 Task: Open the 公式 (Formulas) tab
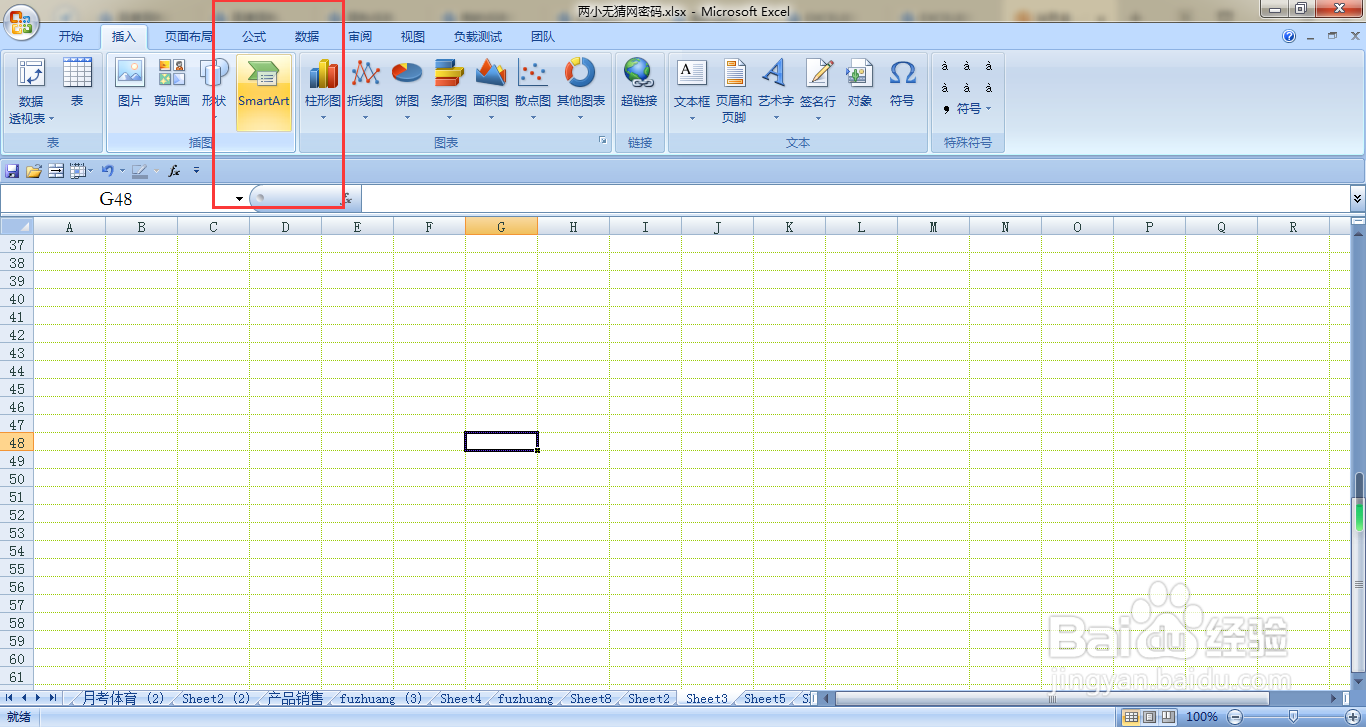(x=254, y=37)
